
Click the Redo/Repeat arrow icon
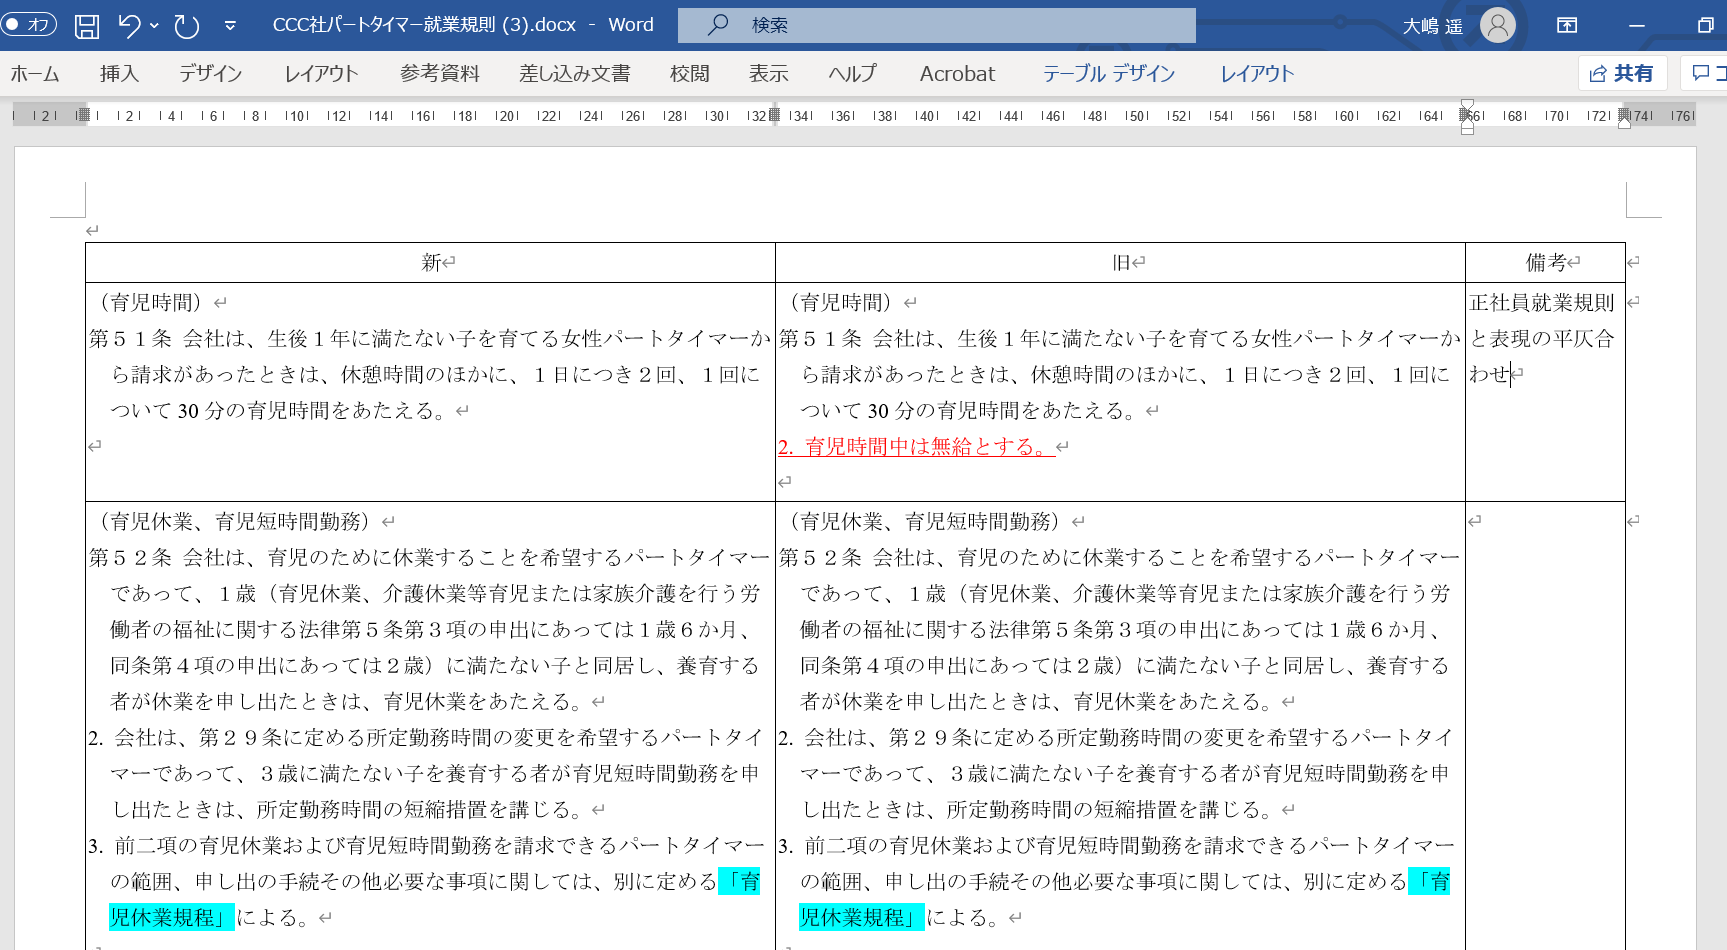click(x=187, y=26)
